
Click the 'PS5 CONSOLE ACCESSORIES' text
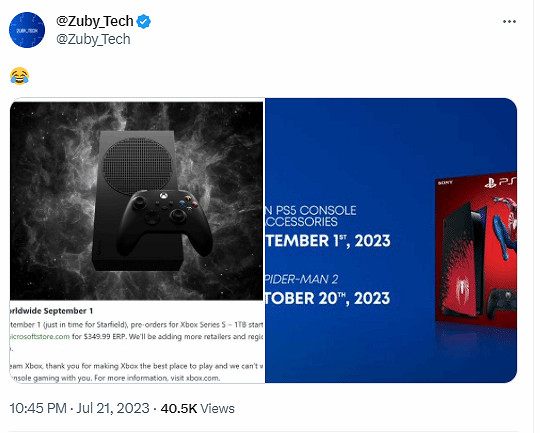tap(311, 216)
